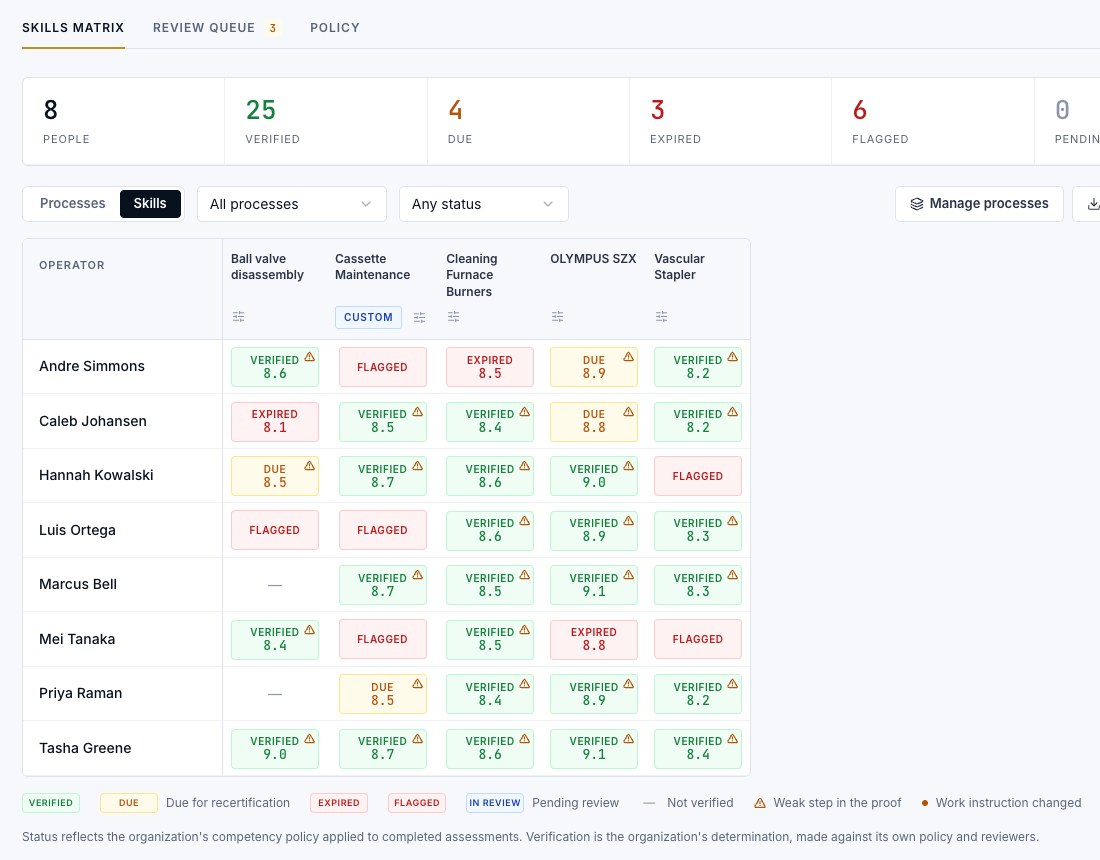
Task: Open Andre Simmons FLAGGED Cassette Maintenance cell
Action: tap(382, 367)
